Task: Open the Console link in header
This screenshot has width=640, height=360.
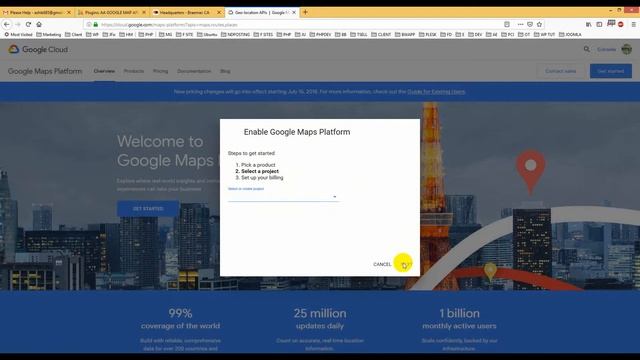Action: (606, 49)
